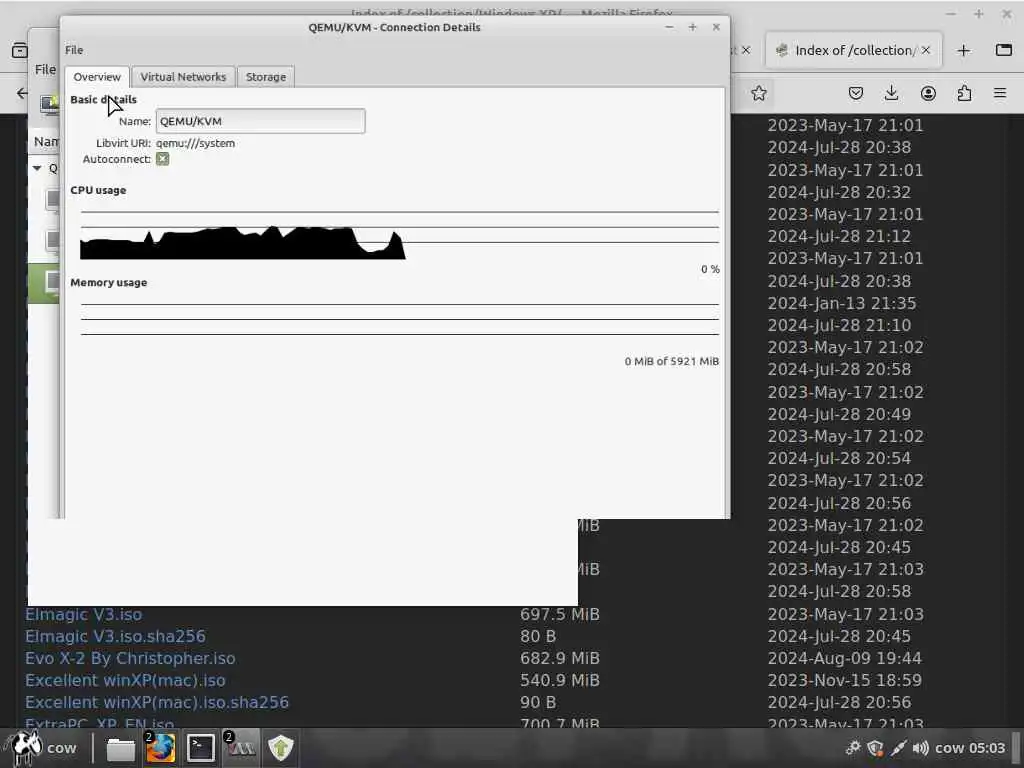Open the cow start menu button
Viewport: 1024px width, 768px height.
40,748
